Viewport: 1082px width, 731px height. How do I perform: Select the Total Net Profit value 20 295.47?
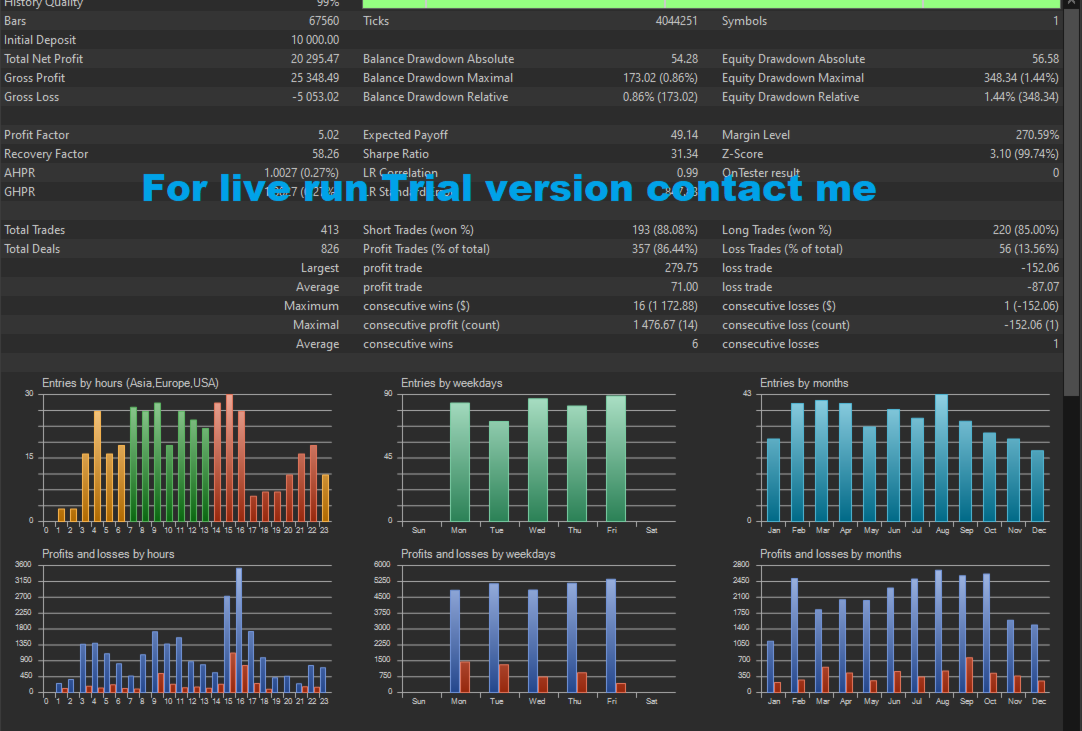point(315,59)
